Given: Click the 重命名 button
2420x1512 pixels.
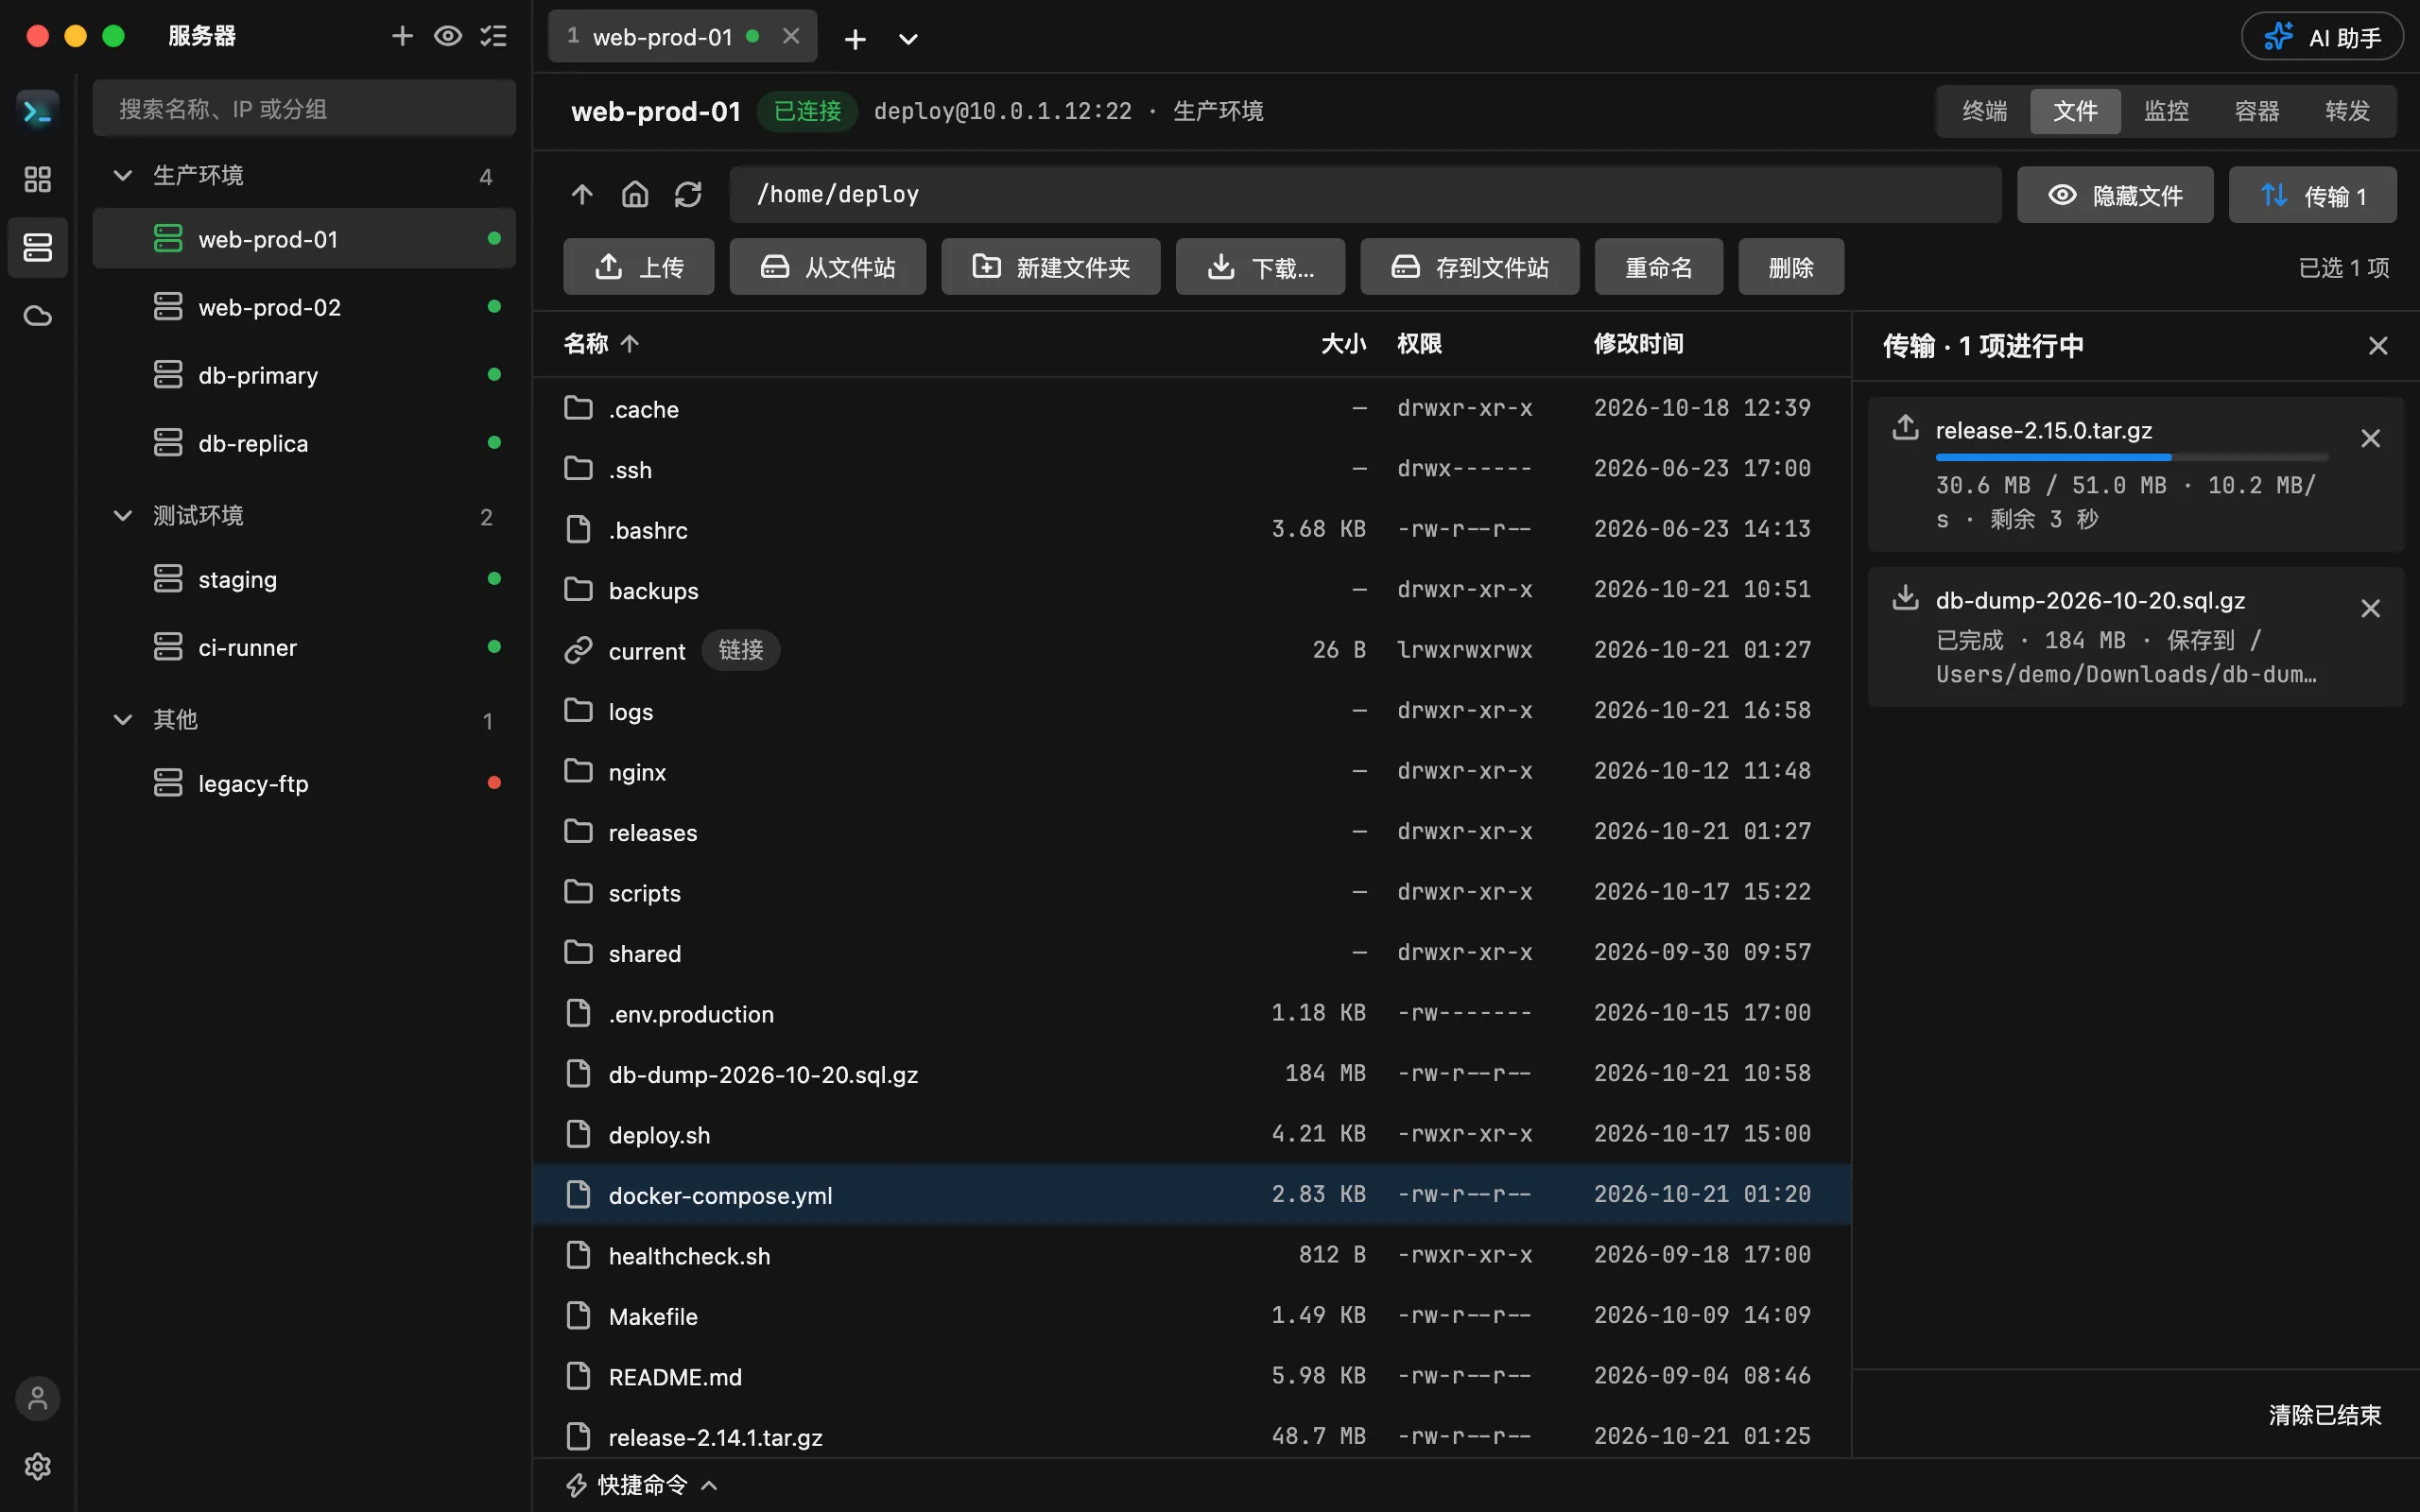Looking at the screenshot, I should pyautogui.click(x=1659, y=267).
